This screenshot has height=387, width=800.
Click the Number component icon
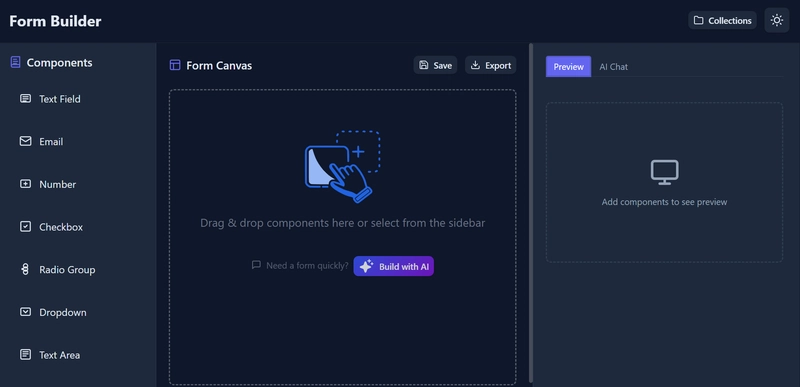coord(26,184)
